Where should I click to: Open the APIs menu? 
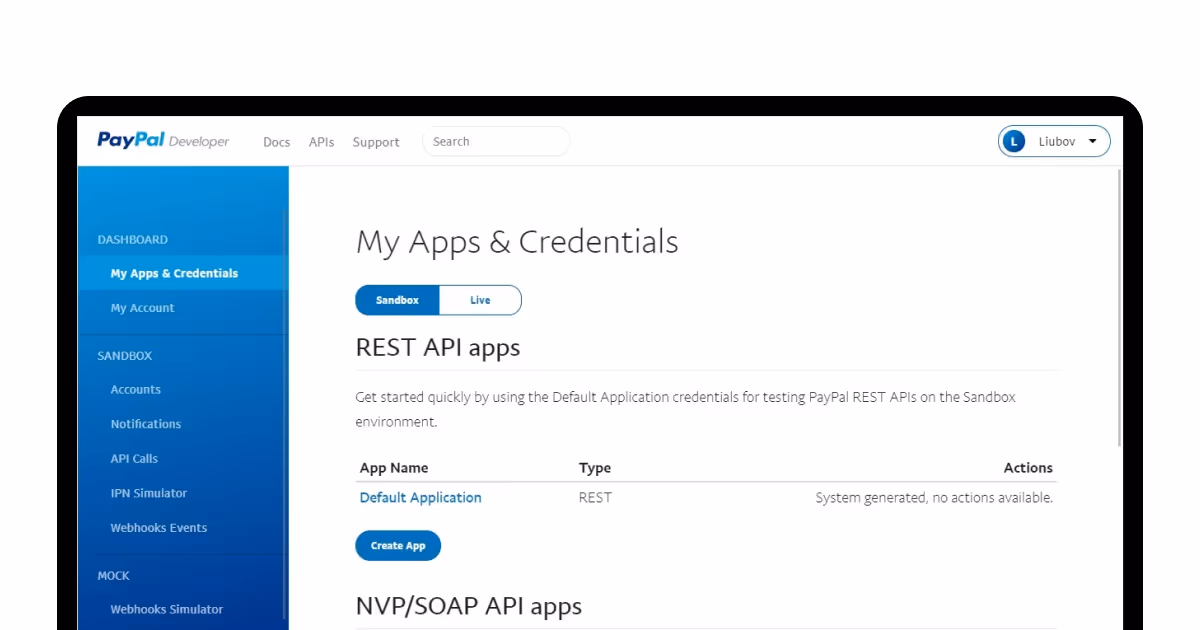(321, 142)
